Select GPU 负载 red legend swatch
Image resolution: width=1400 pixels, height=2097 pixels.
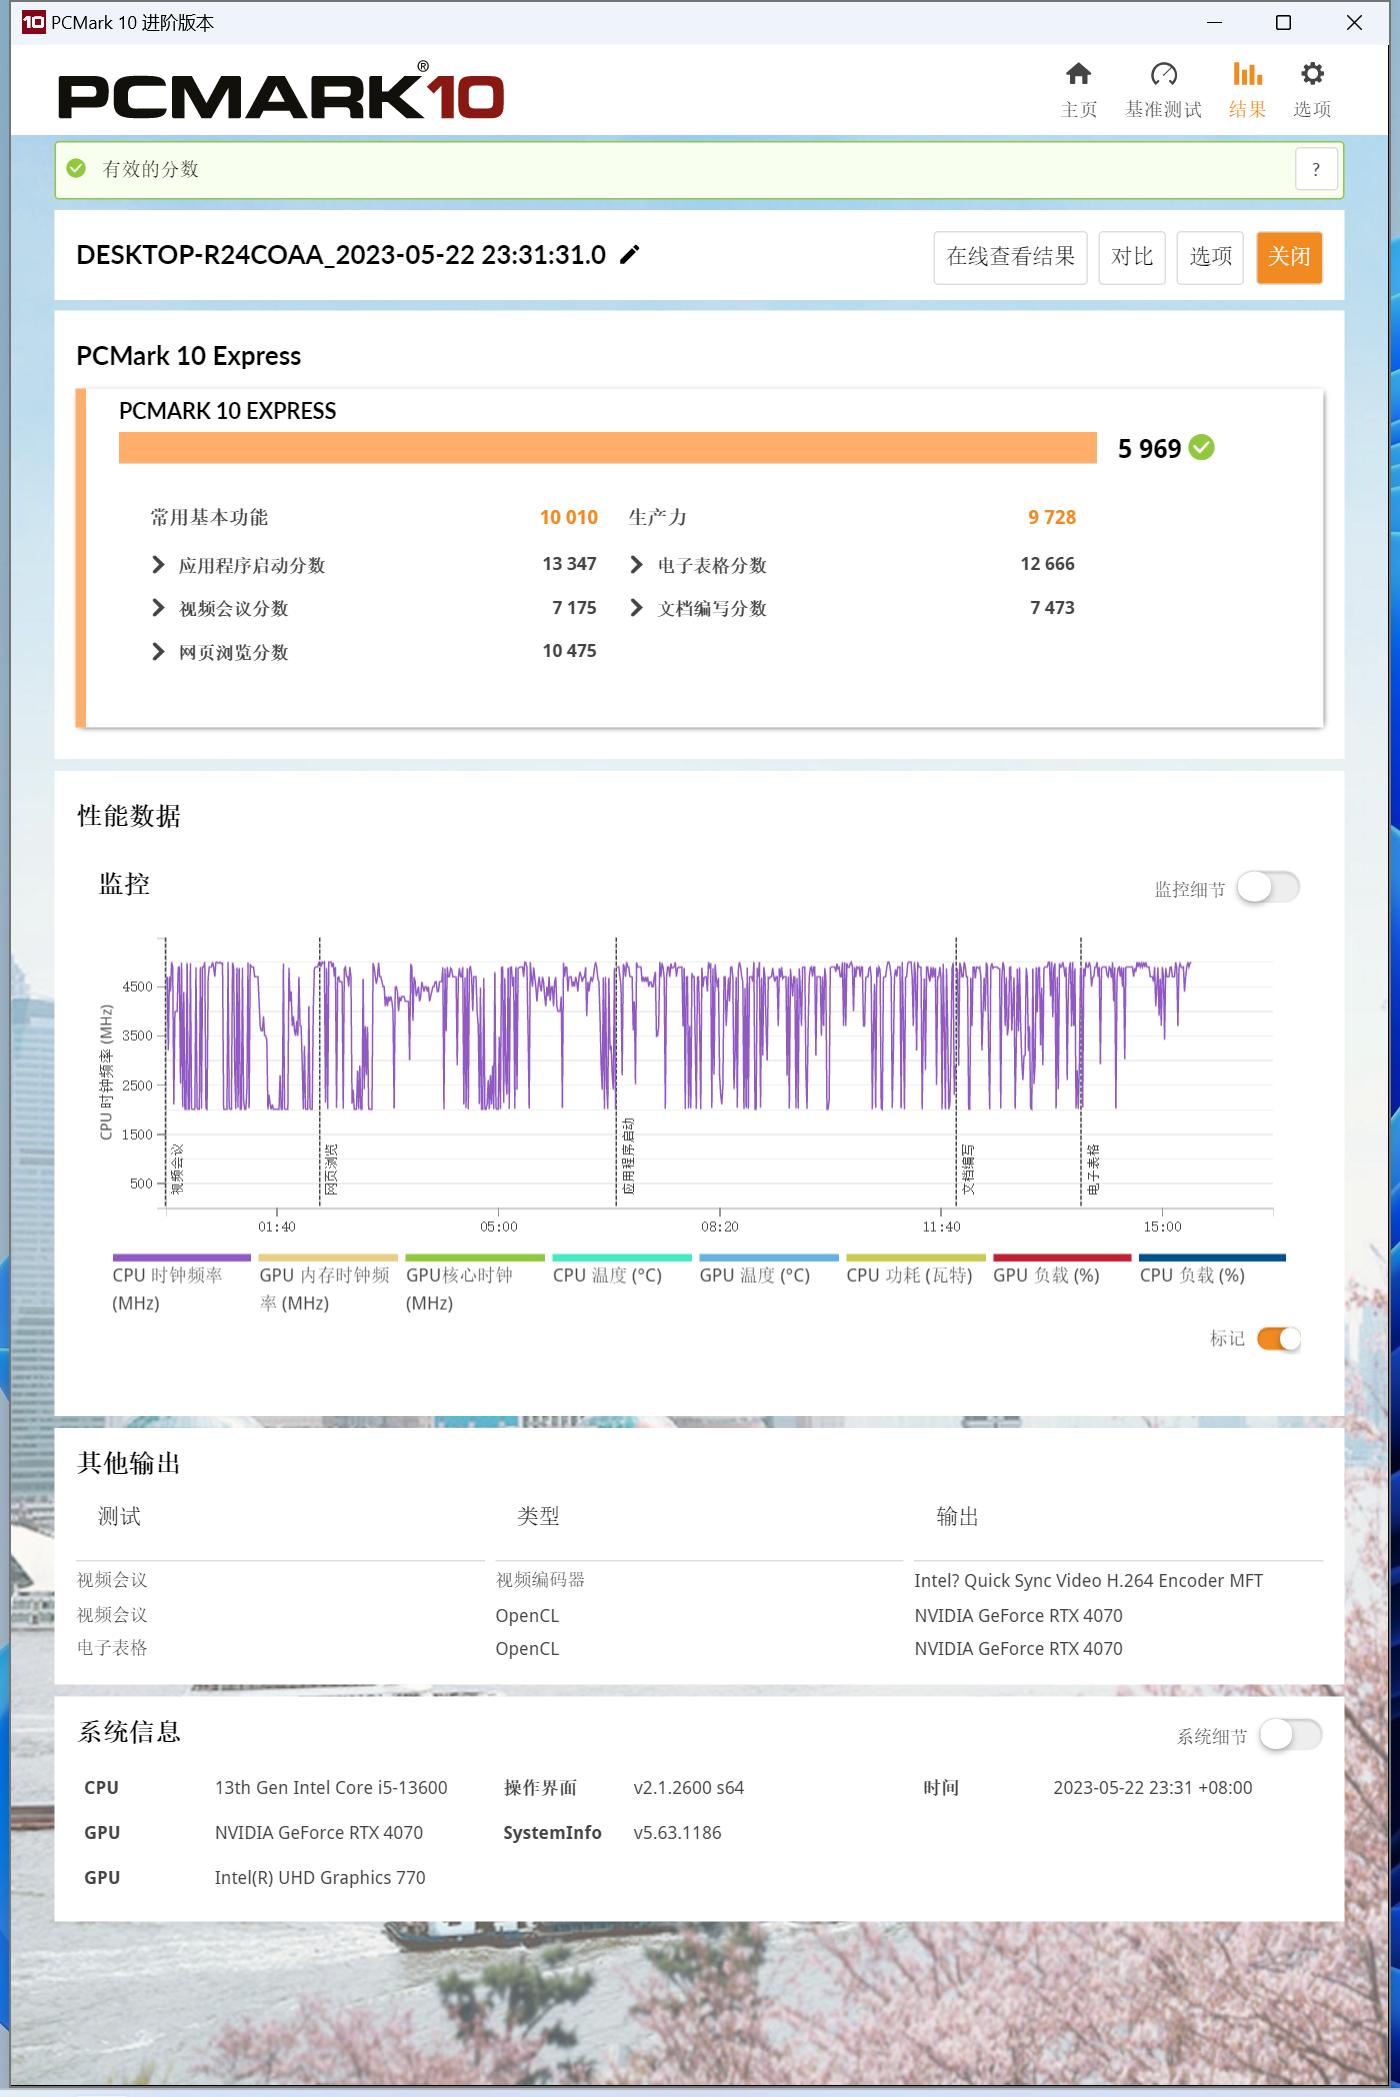1062,1258
